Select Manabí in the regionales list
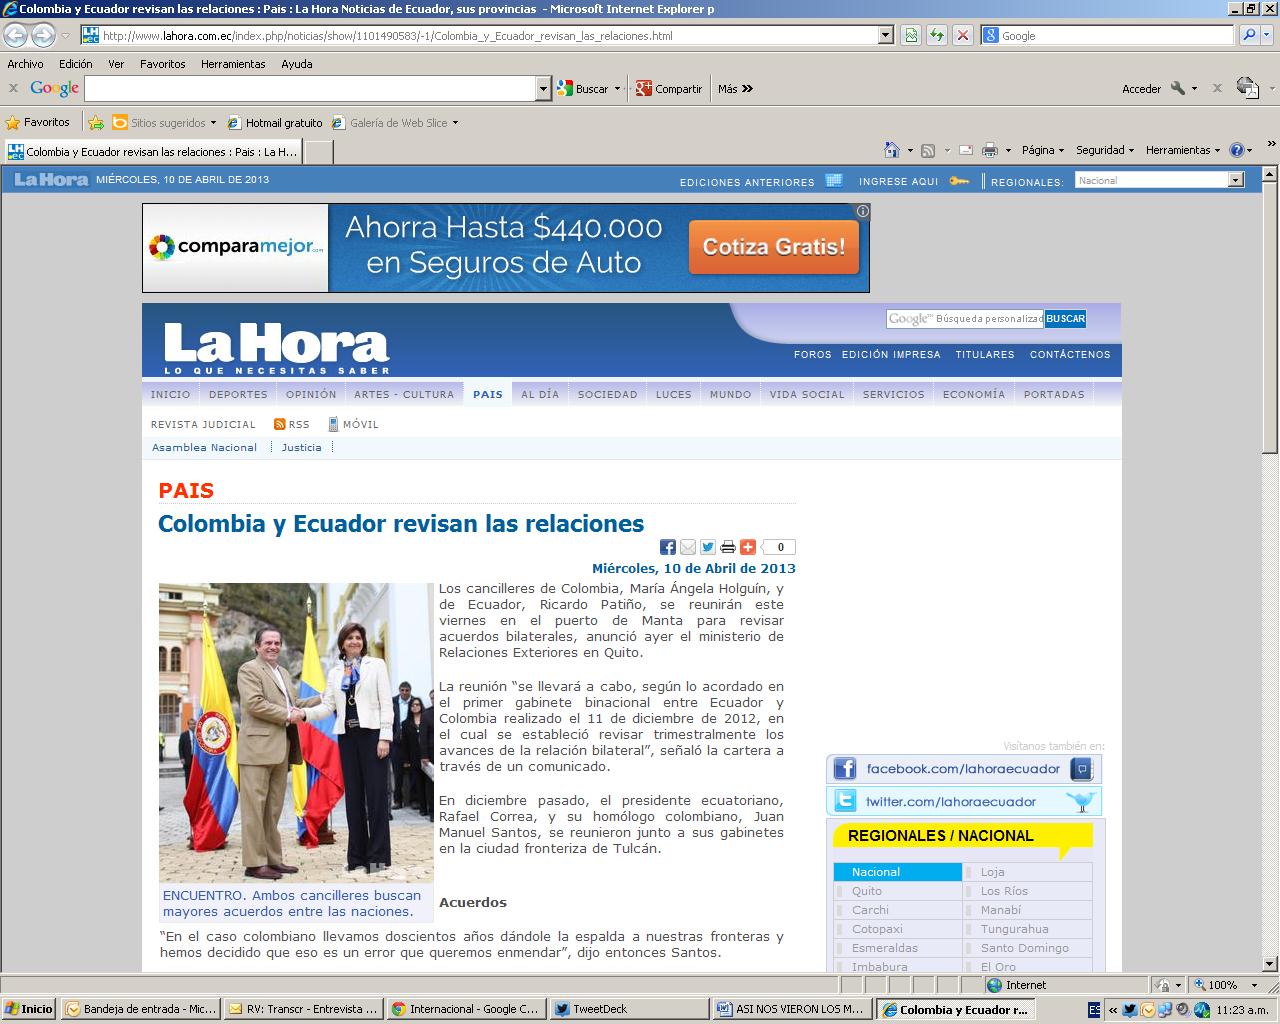This screenshot has width=1280, height=1024. click(x=1001, y=910)
